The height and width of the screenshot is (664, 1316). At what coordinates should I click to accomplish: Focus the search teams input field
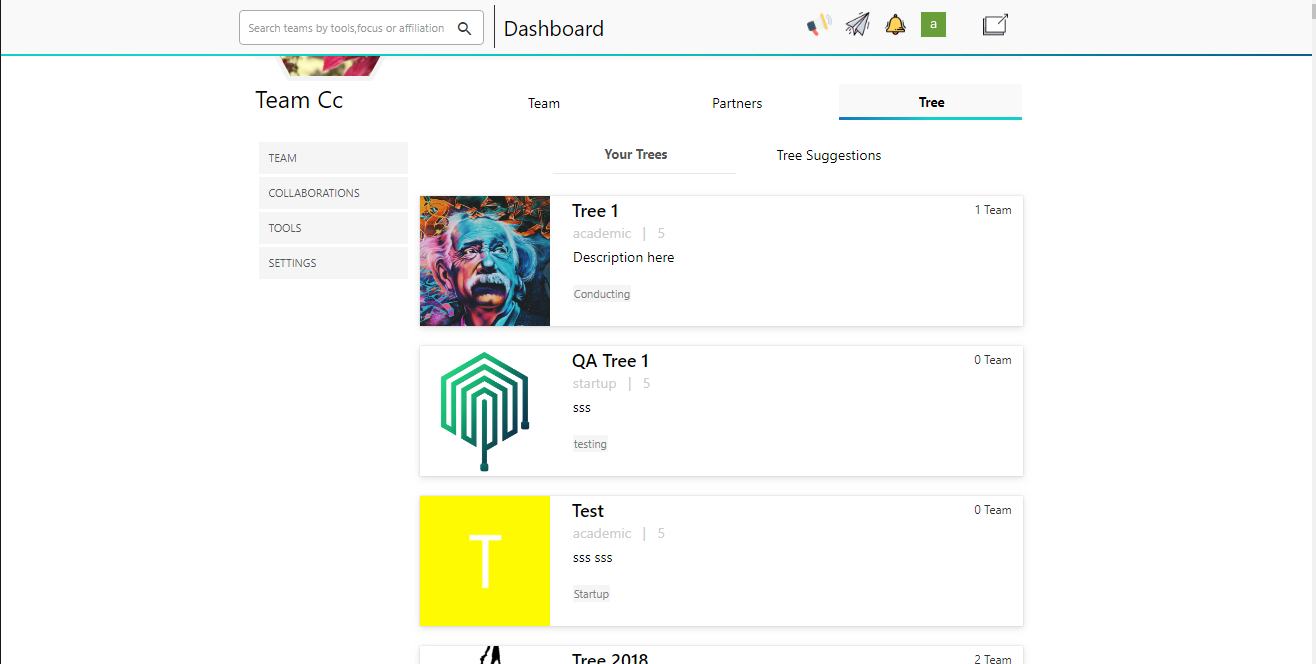[346, 28]
